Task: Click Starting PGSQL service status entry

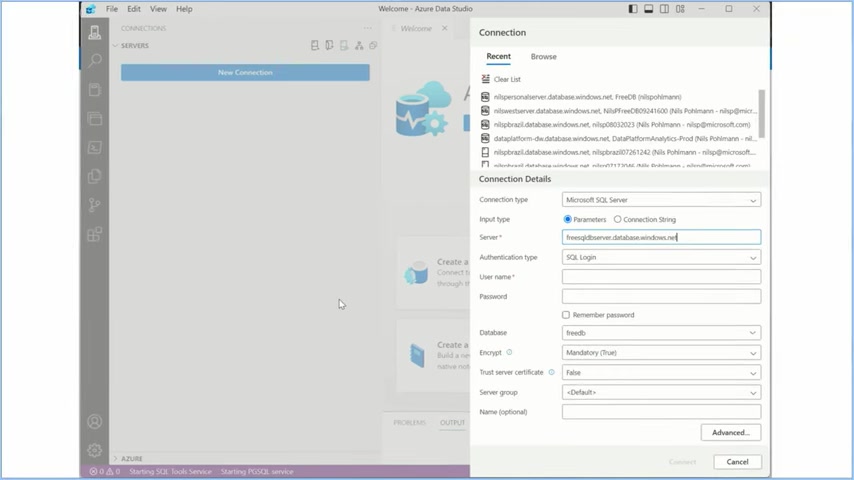Action: [257, 471]
